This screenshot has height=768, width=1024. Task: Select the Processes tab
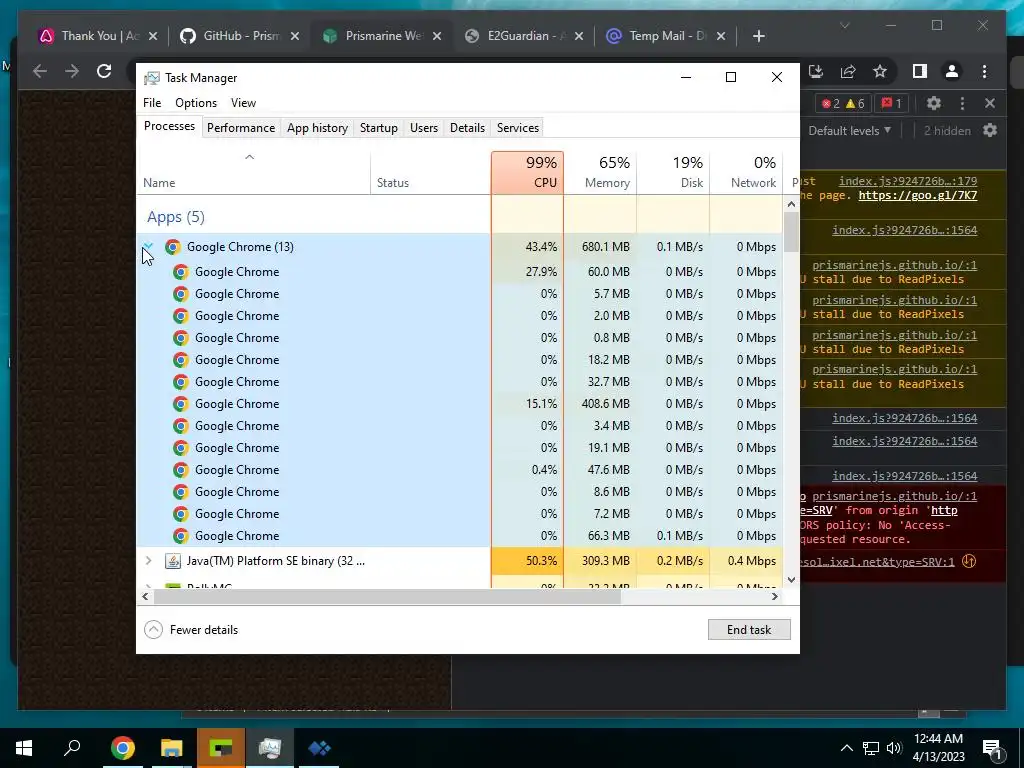click(169, 127)
